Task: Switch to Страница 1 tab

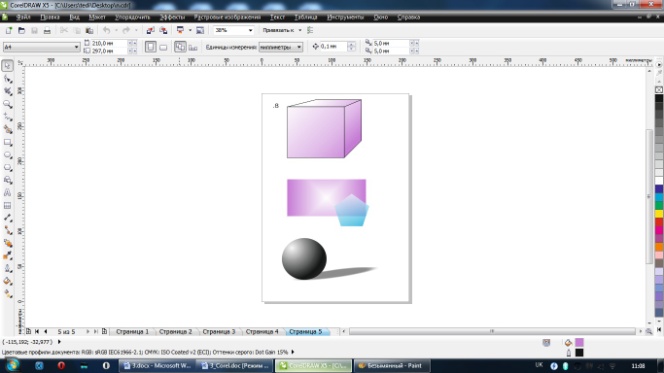Action: [133, 332]
